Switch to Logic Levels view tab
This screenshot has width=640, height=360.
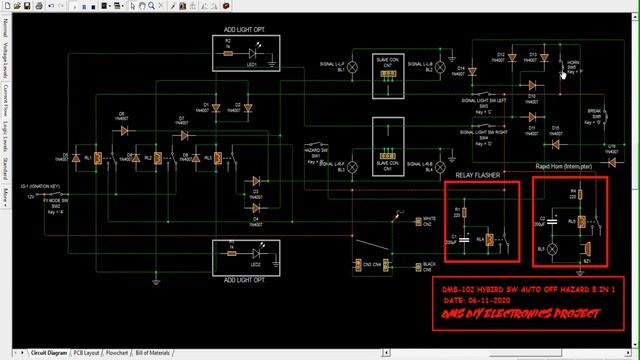[x=5, y=137]
